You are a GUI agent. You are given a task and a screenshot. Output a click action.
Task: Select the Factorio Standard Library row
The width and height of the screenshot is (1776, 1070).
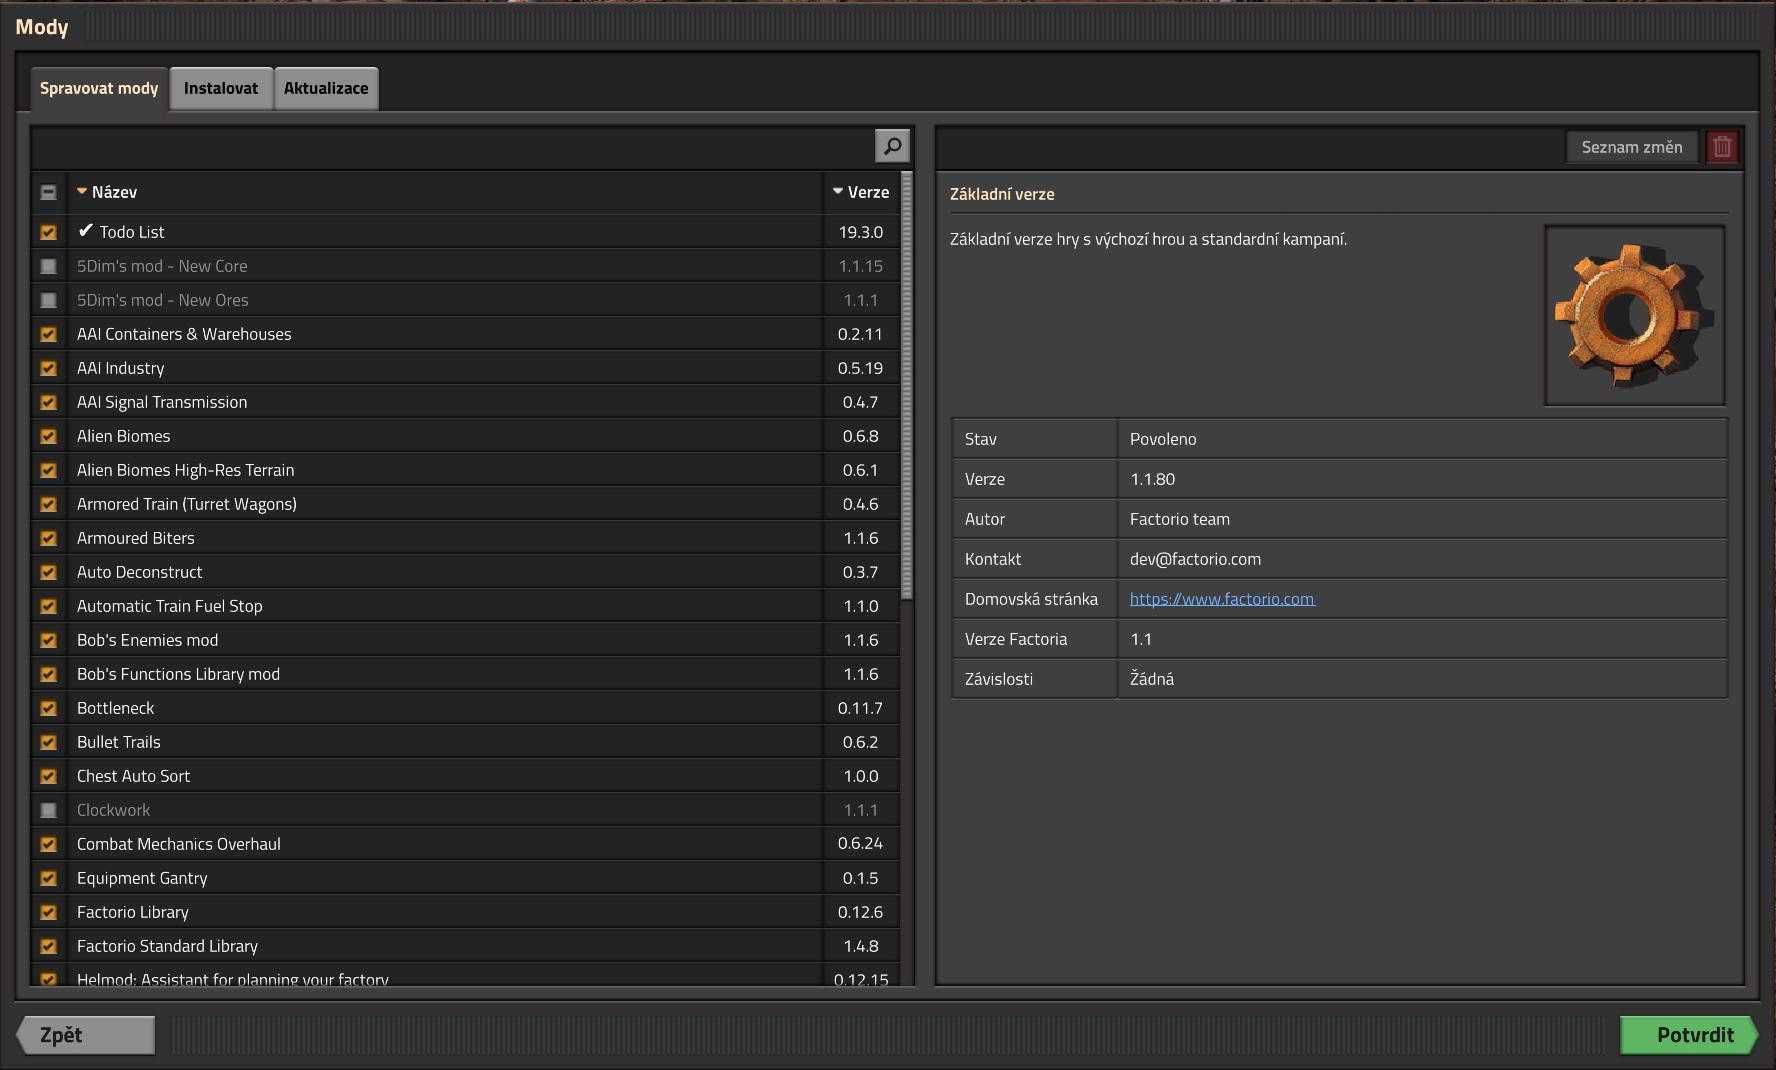pyautogui.click(x=445, y=946)
